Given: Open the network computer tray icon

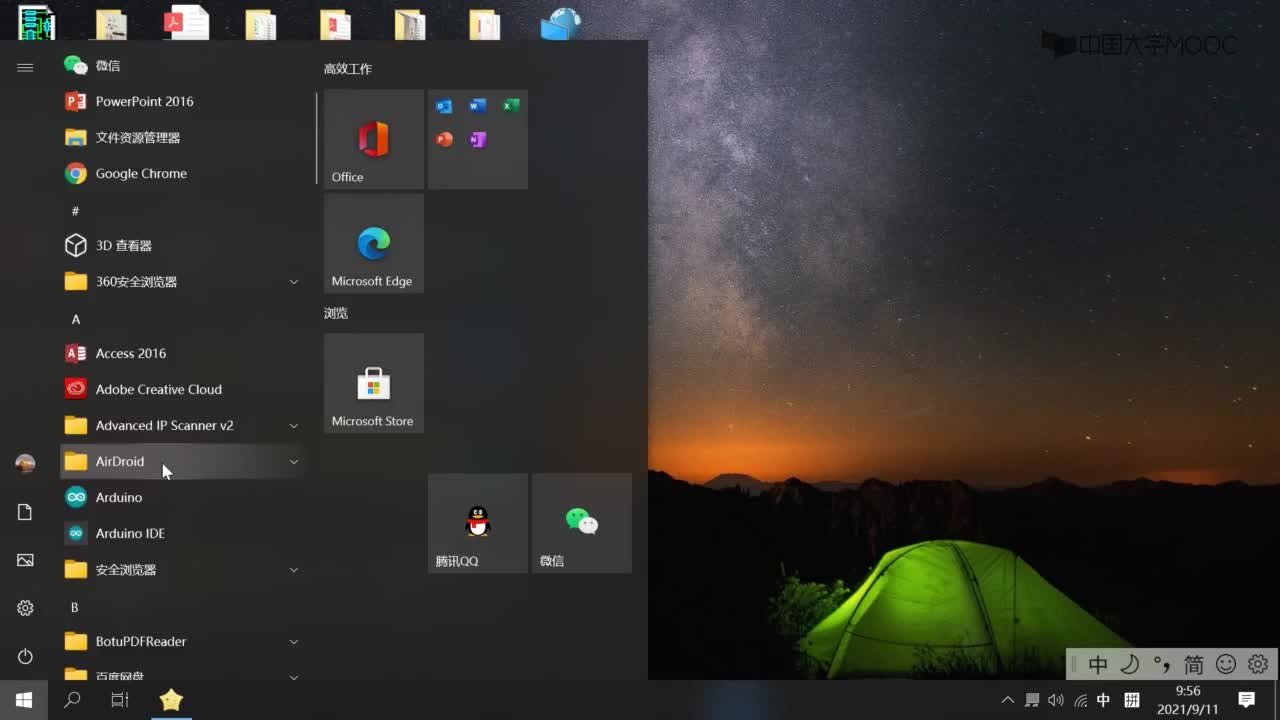Looking at the screenshot, I should click(1032, 700).
